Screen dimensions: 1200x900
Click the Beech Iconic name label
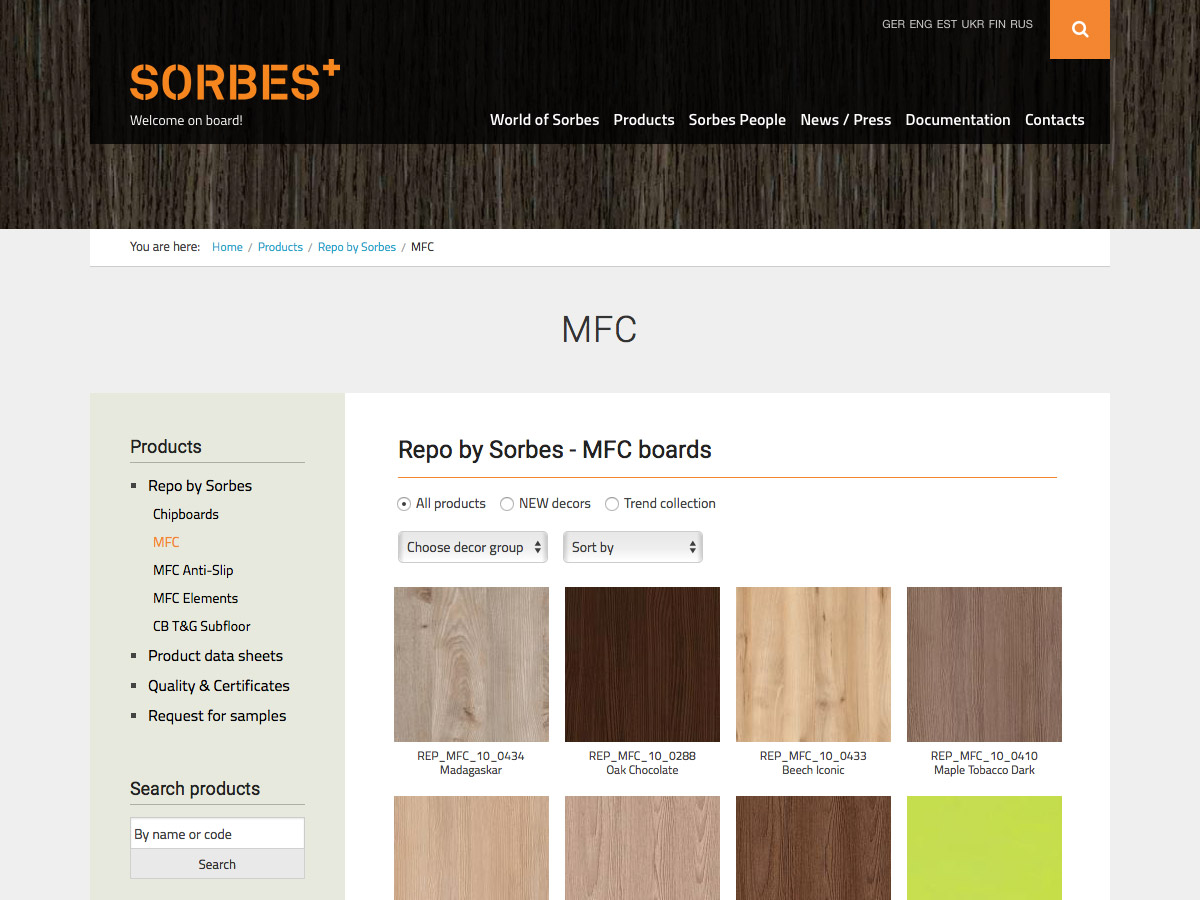(x=813, y=770)
